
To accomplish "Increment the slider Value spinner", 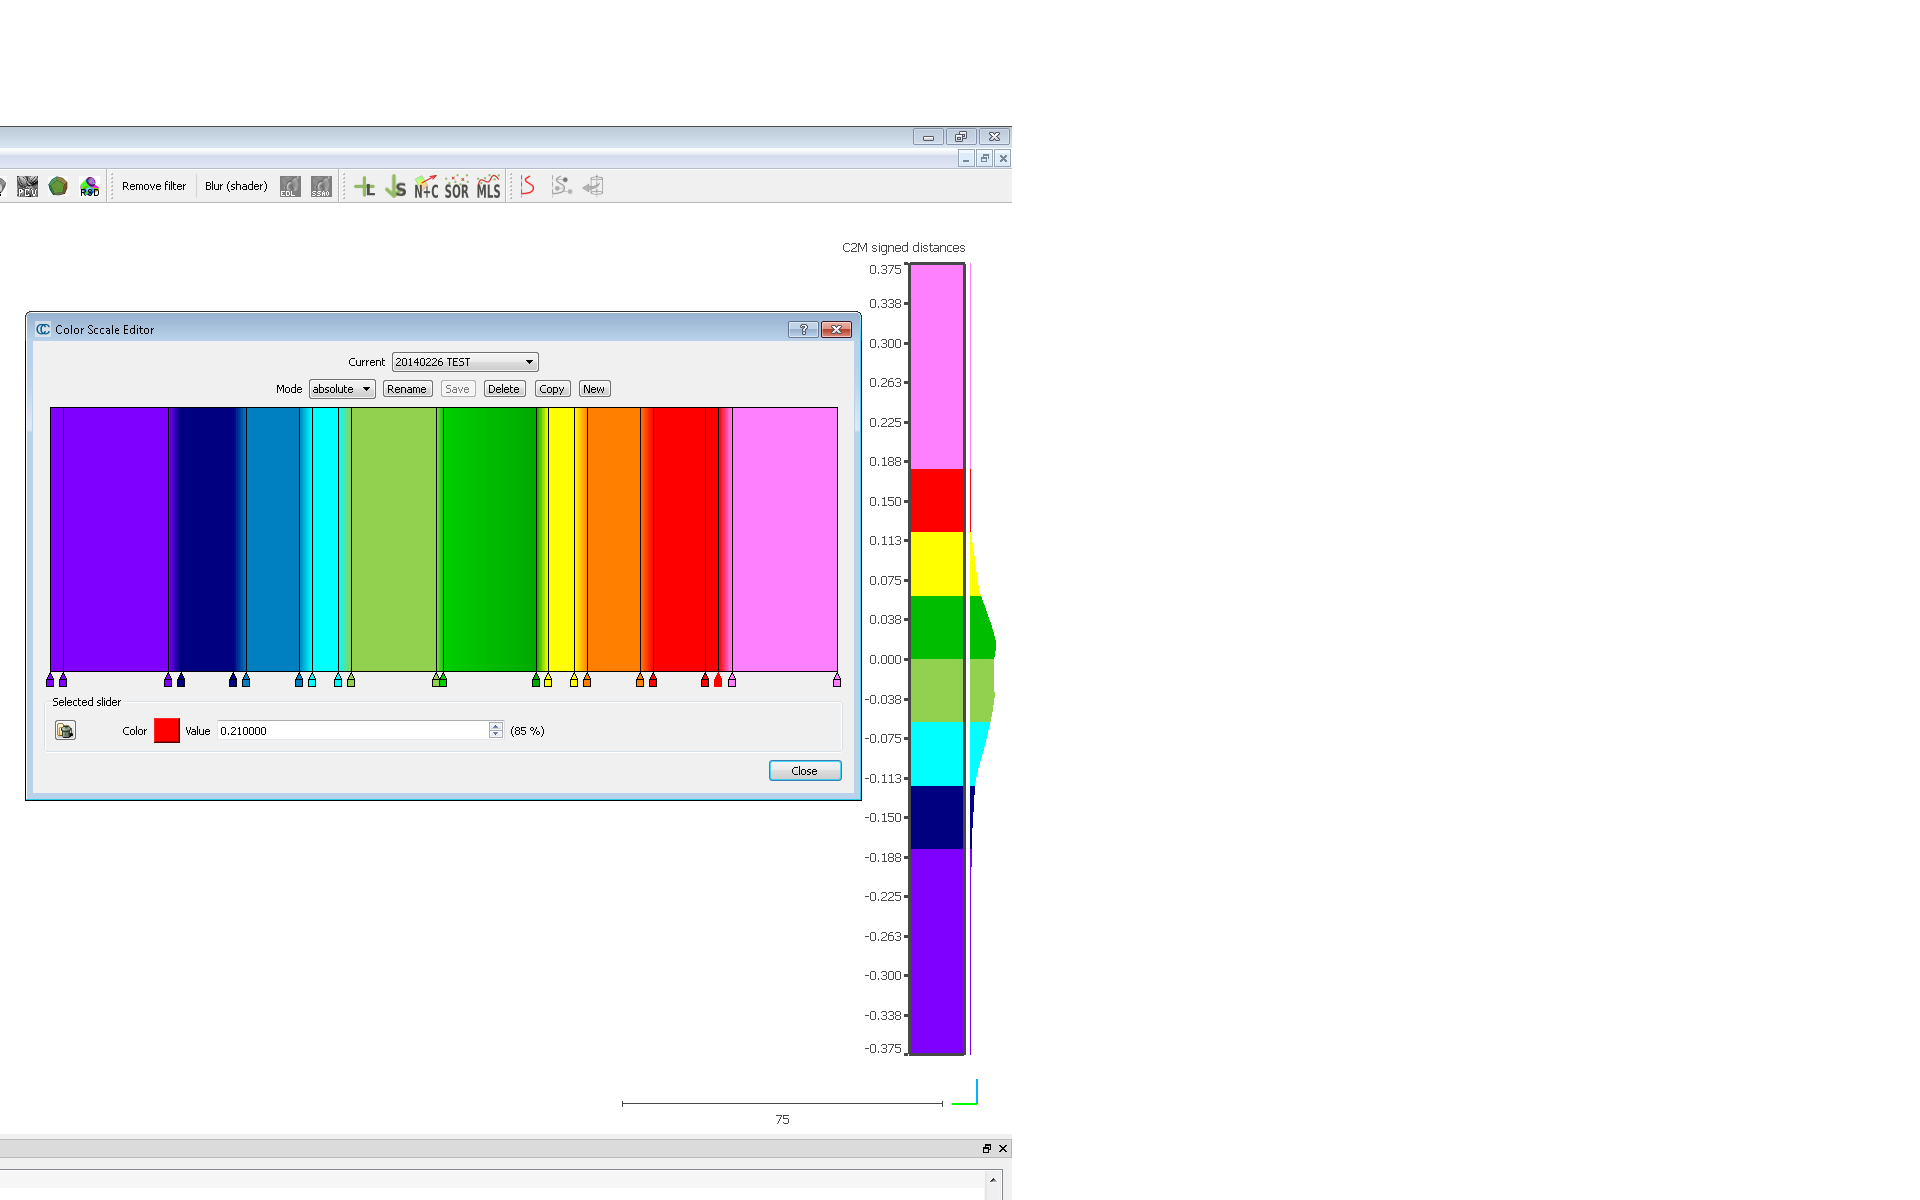I will 496,726.
